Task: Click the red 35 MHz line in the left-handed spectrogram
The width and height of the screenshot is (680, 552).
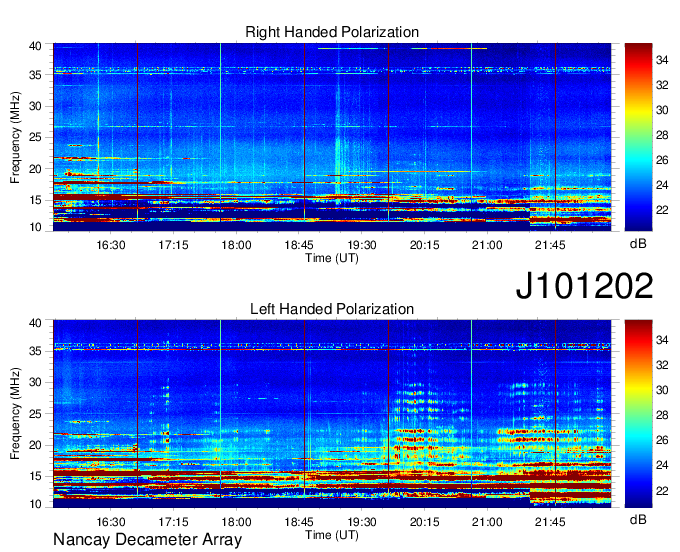Action: point(332,349)
